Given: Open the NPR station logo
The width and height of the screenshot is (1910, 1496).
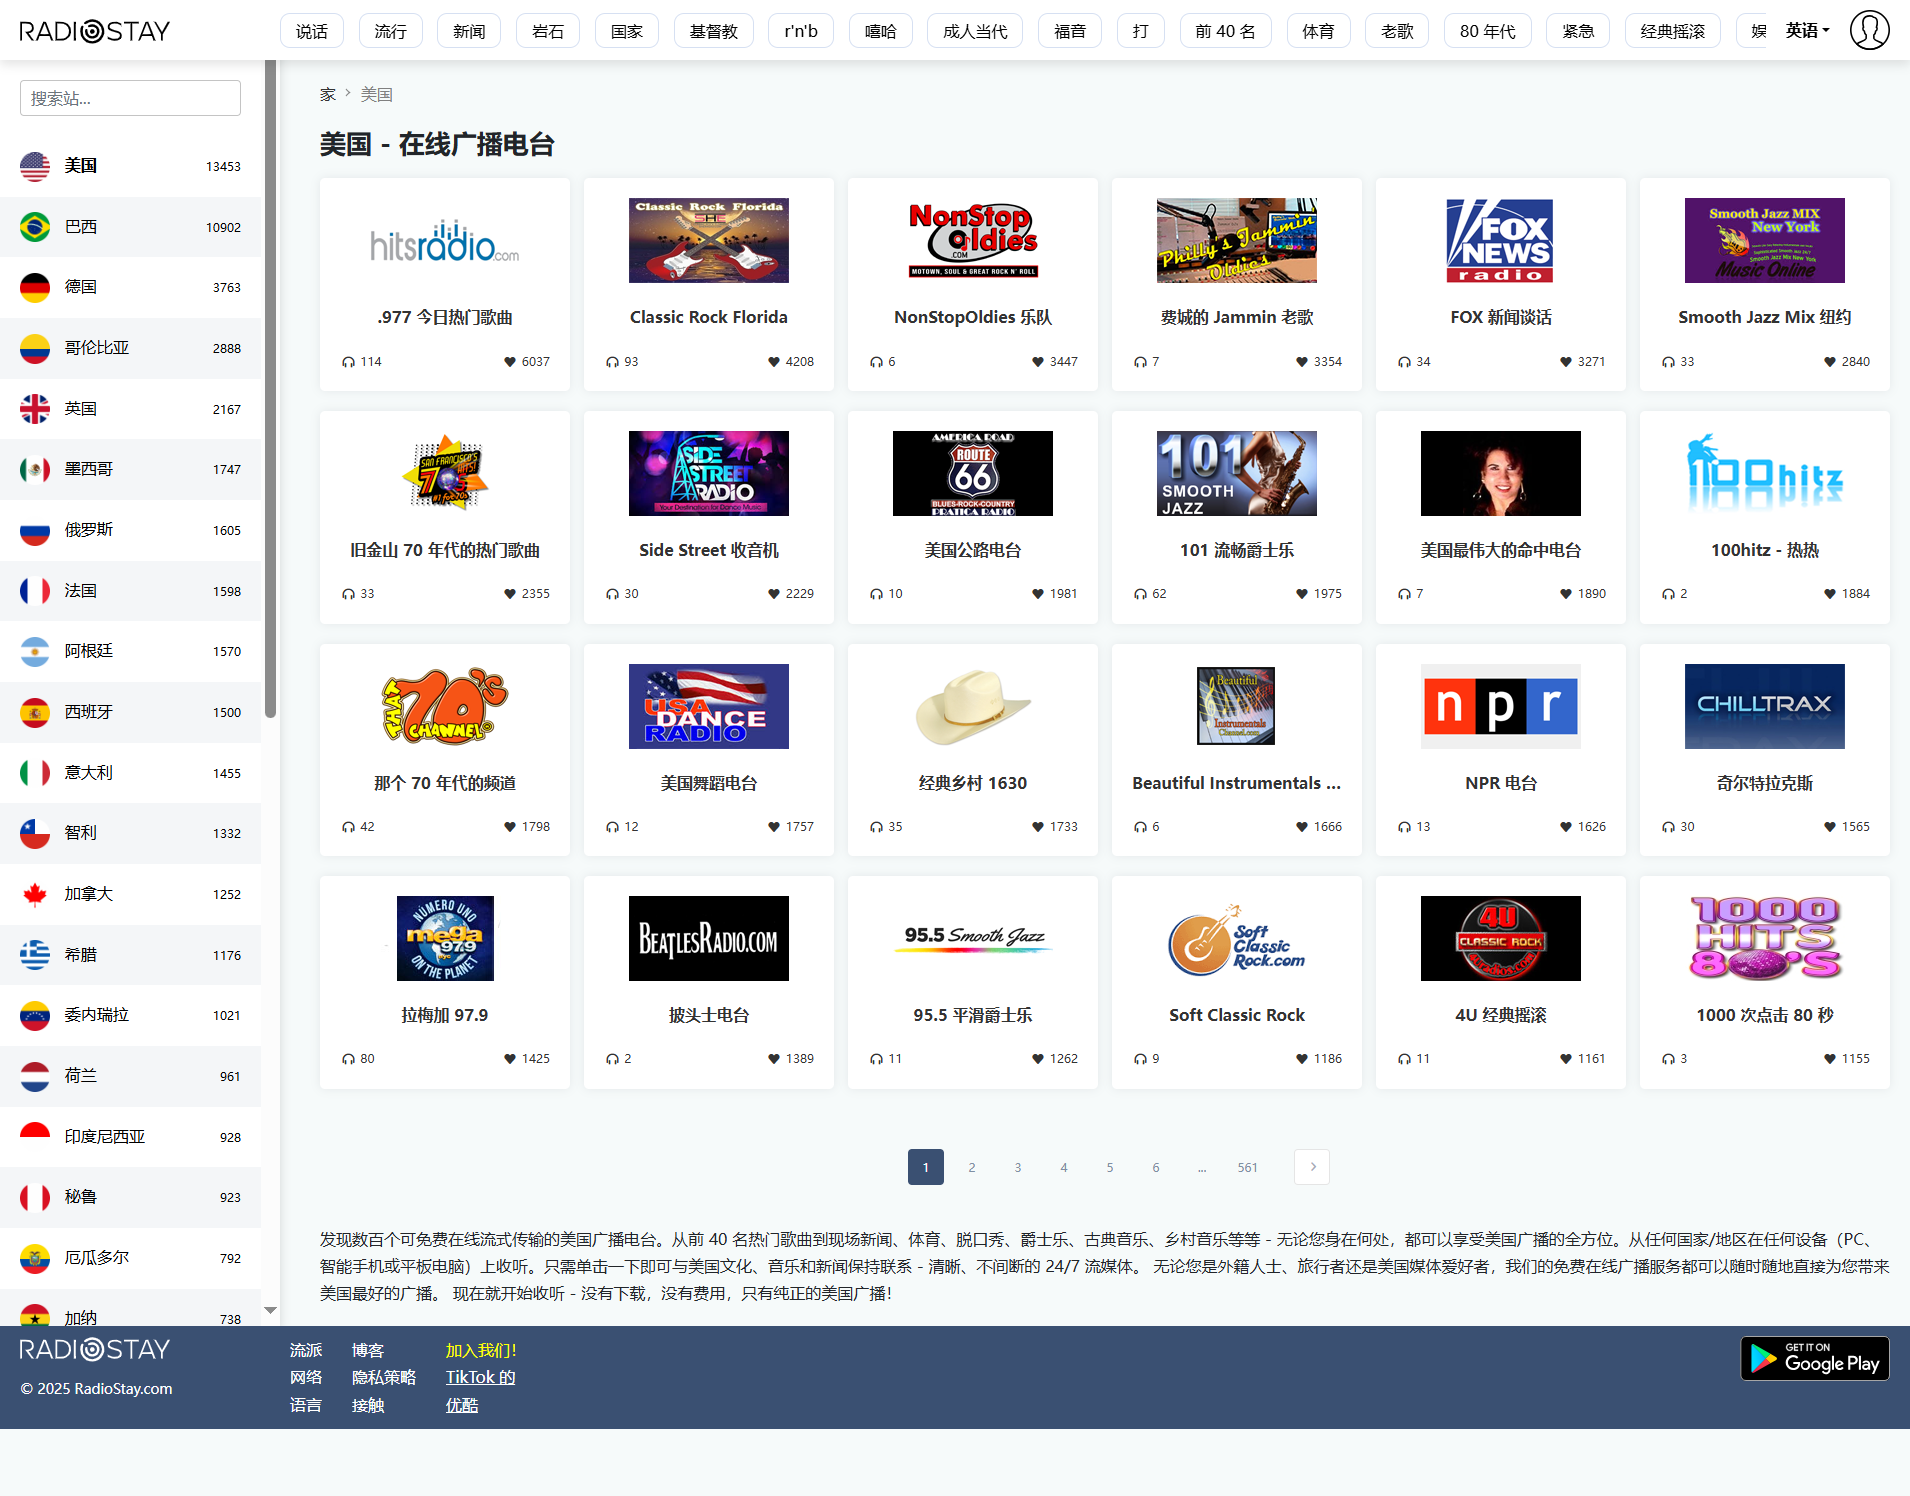Looking at the screenshot, I should coord(1500,706).
